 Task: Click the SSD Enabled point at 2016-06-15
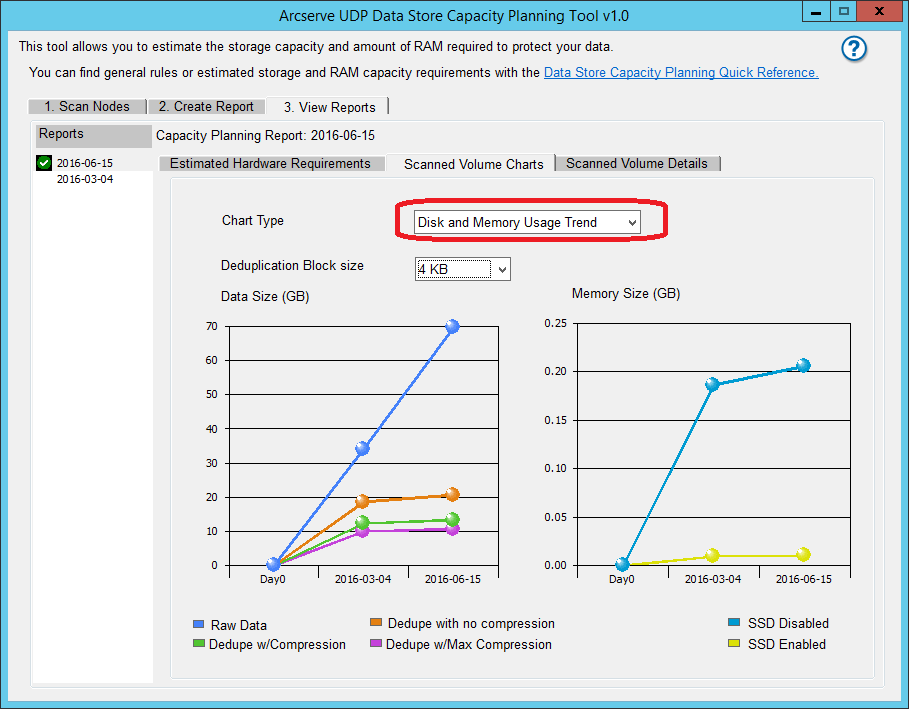coord(803,555)
